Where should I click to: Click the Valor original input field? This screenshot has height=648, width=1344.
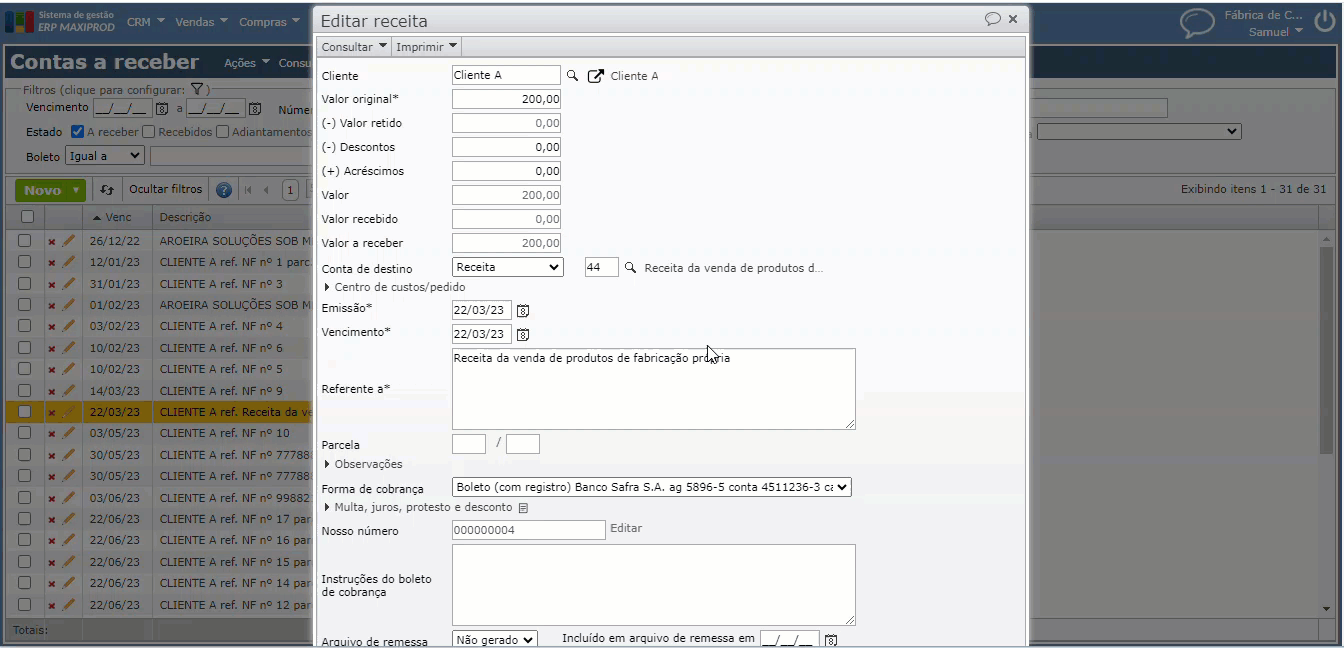pyautogui.click(x=506, y=99)
